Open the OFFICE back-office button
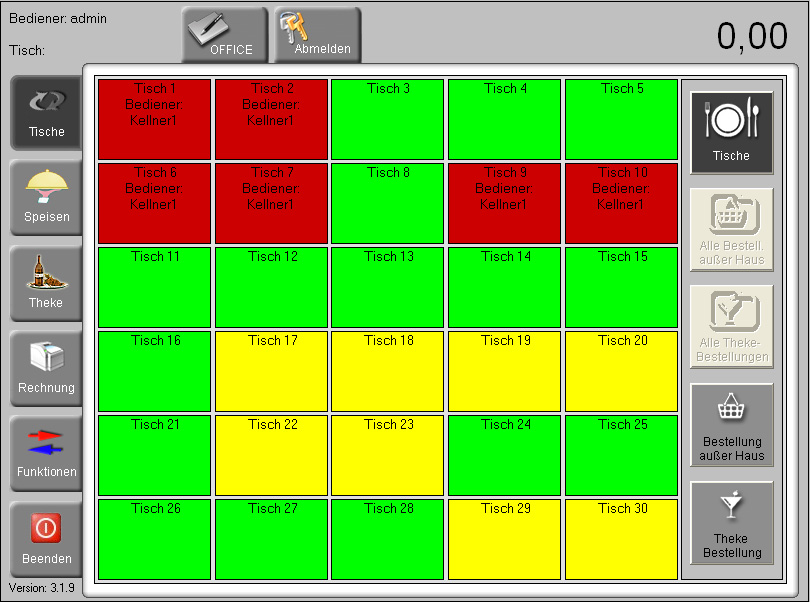 click(x=225, y=35)
